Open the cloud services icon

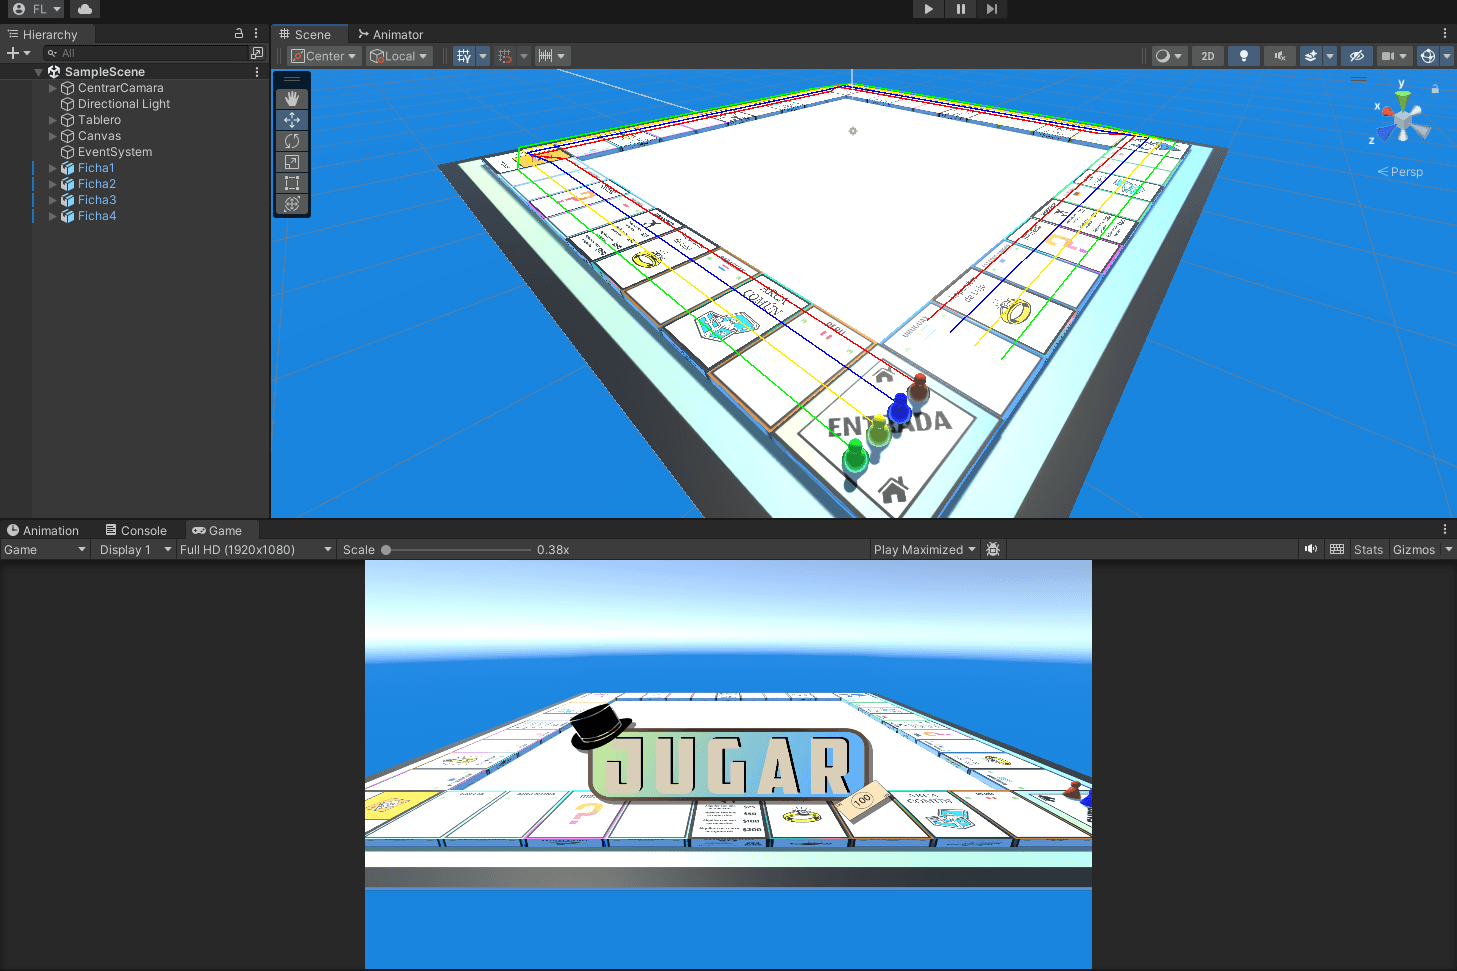click(85, 9)
